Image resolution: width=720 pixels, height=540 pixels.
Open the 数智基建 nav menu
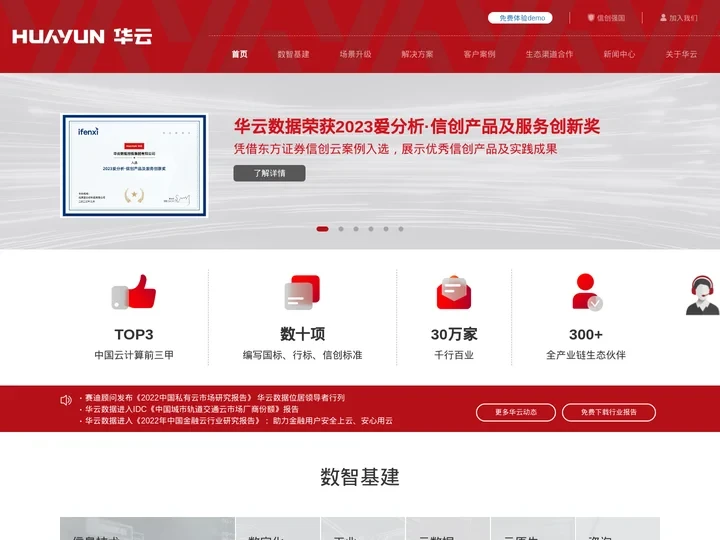coord(293,54)
